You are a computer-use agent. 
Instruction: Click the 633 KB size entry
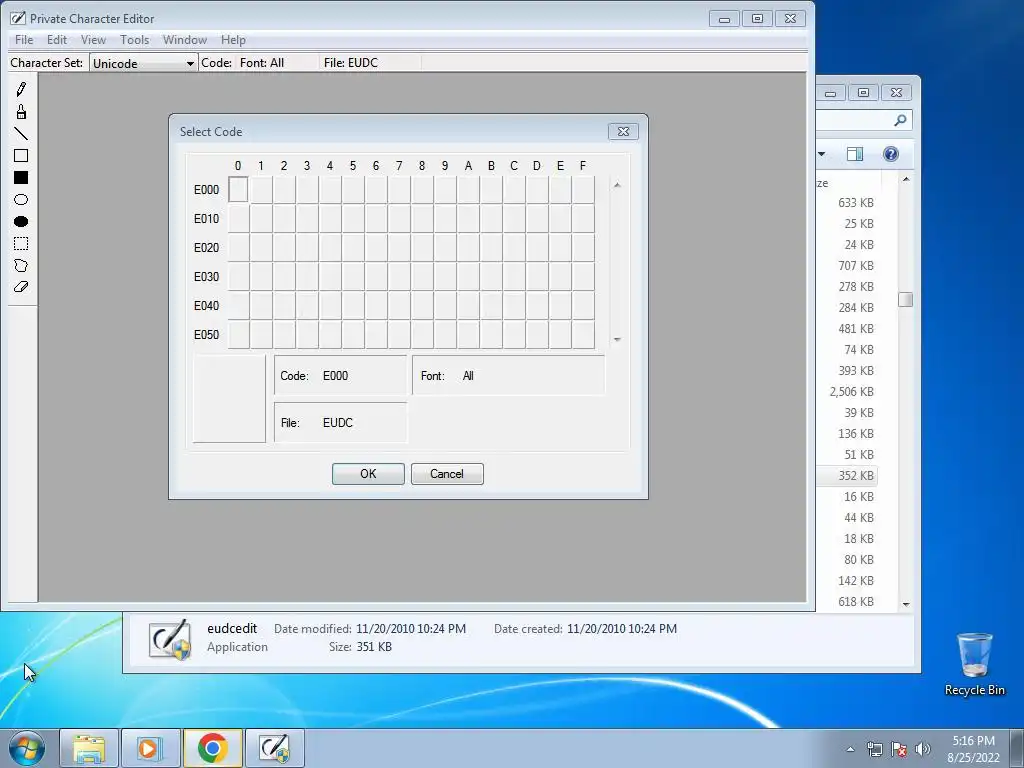(856, 202)
